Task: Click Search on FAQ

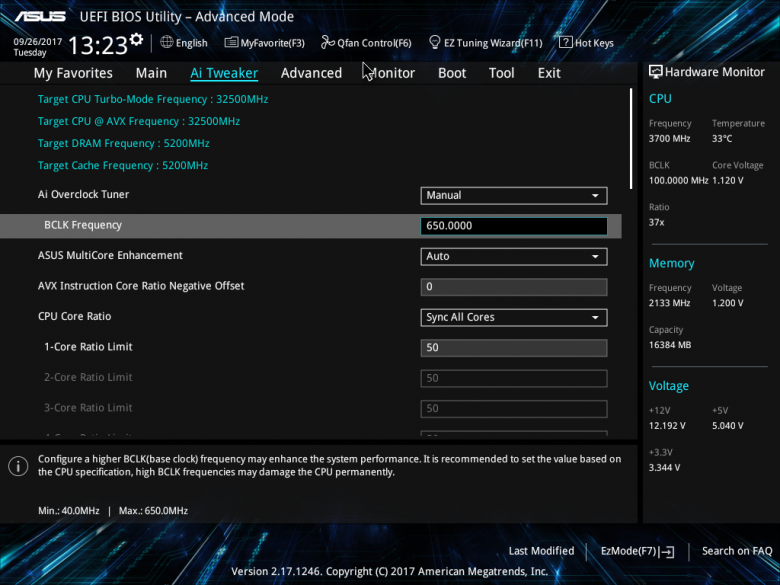Action: (x=737, y=551)
